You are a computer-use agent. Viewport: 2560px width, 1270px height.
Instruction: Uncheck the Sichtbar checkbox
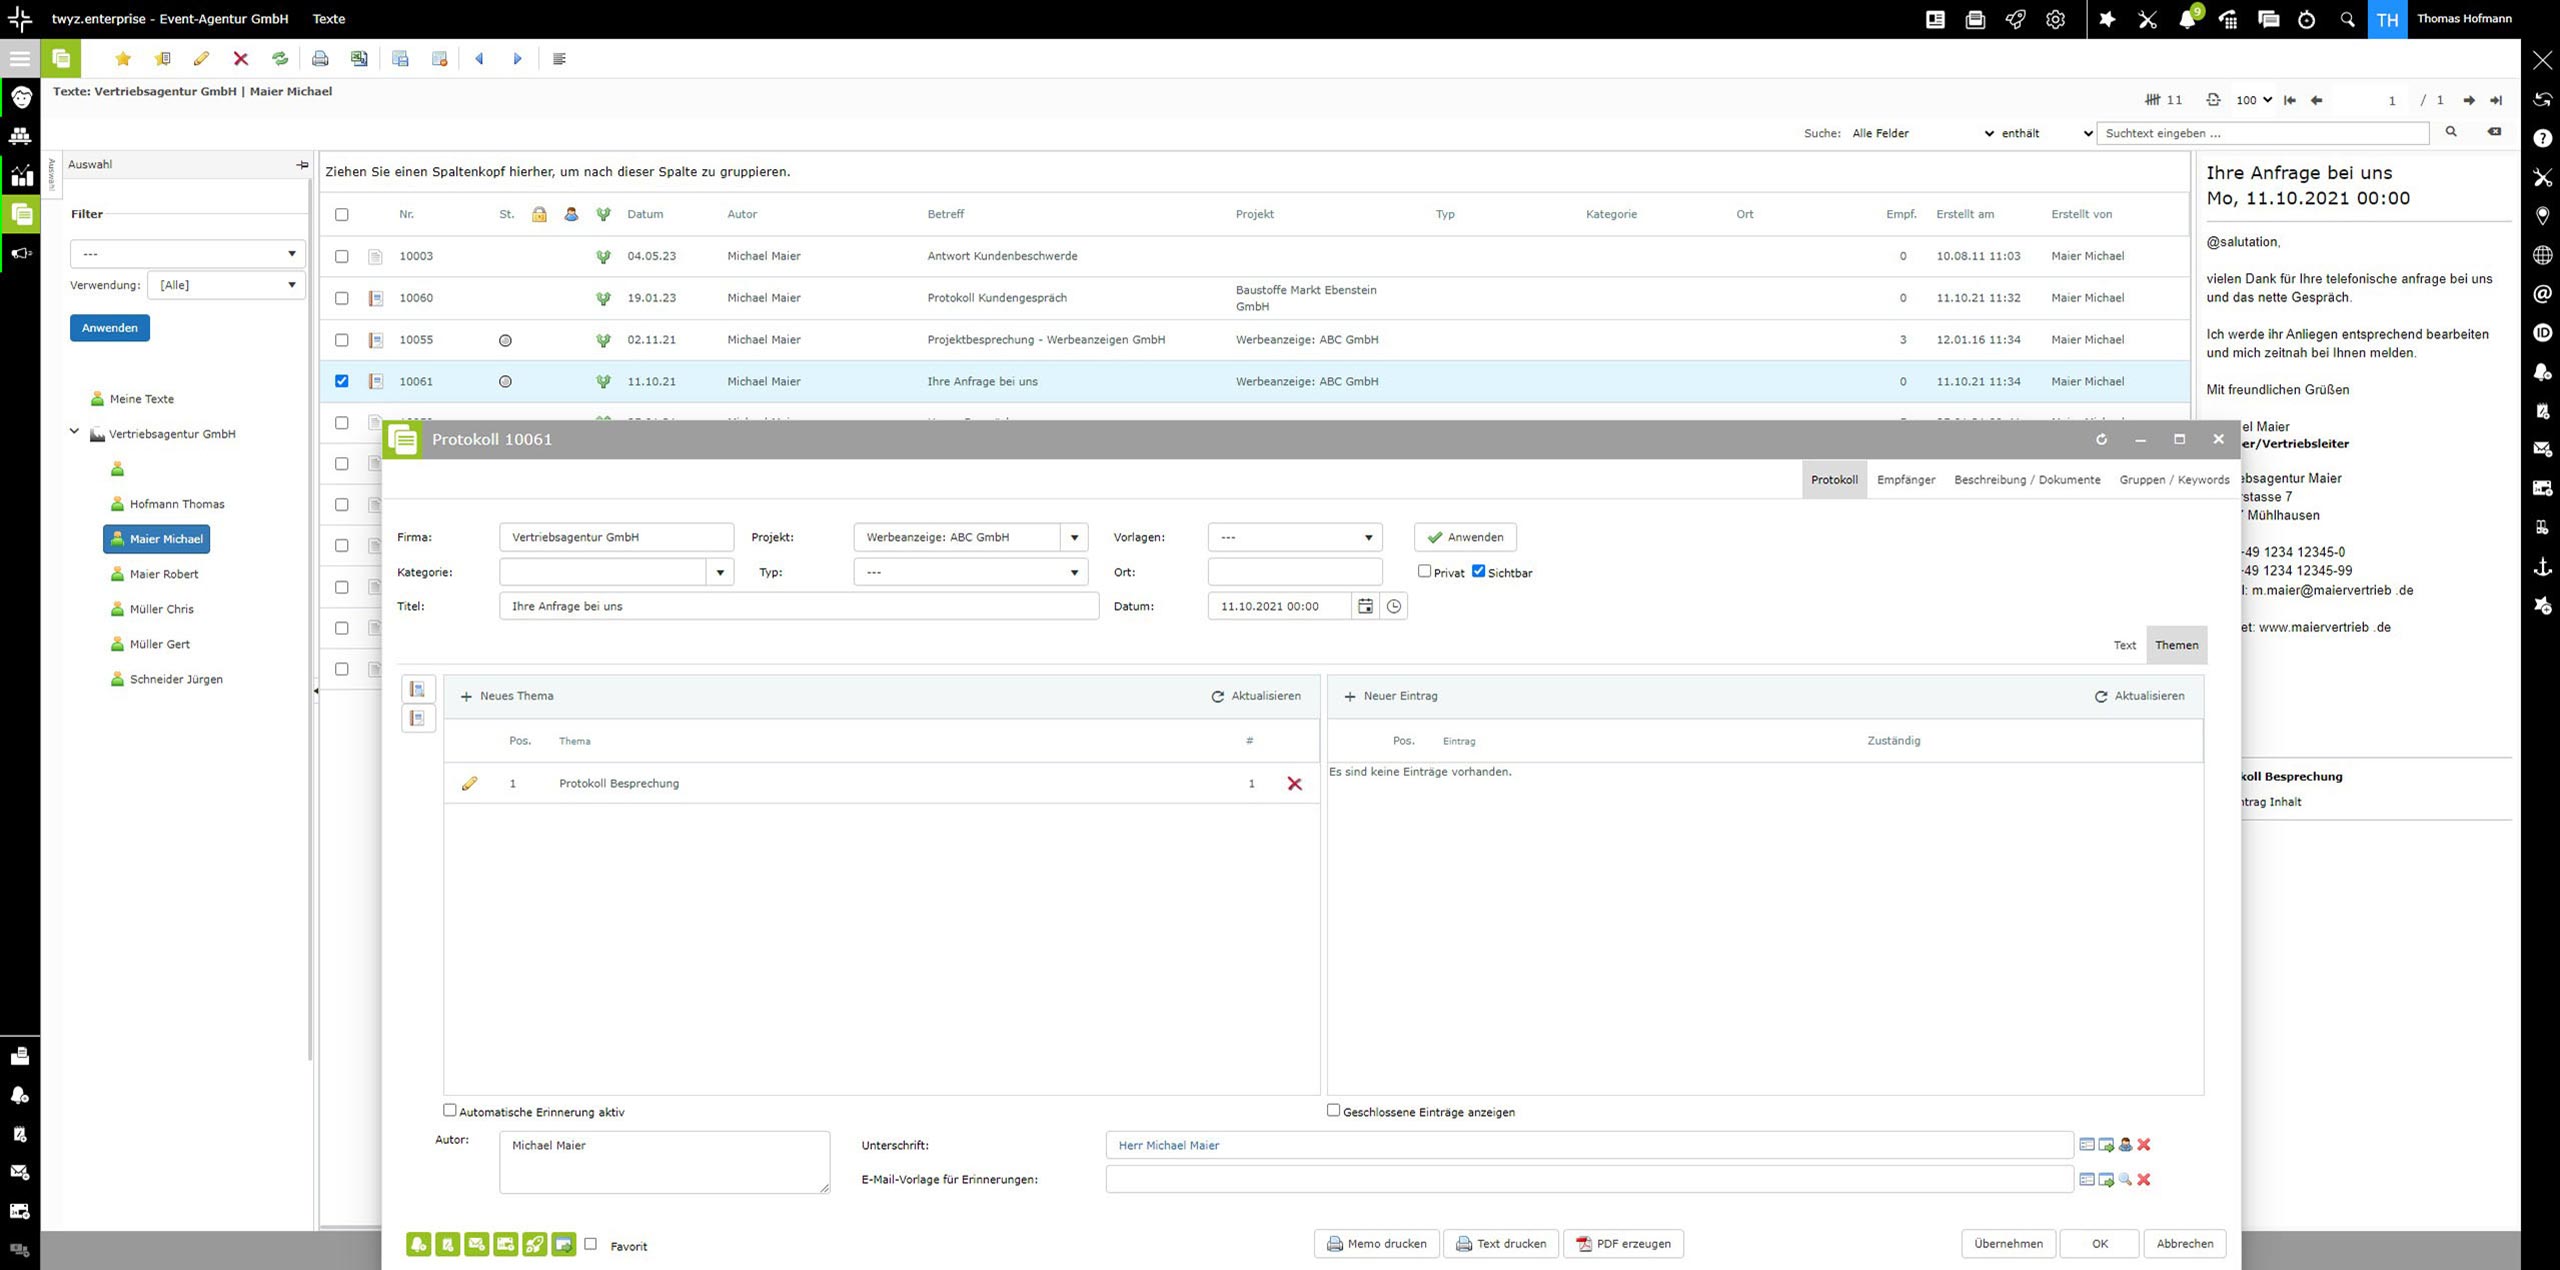(1478, 571)
